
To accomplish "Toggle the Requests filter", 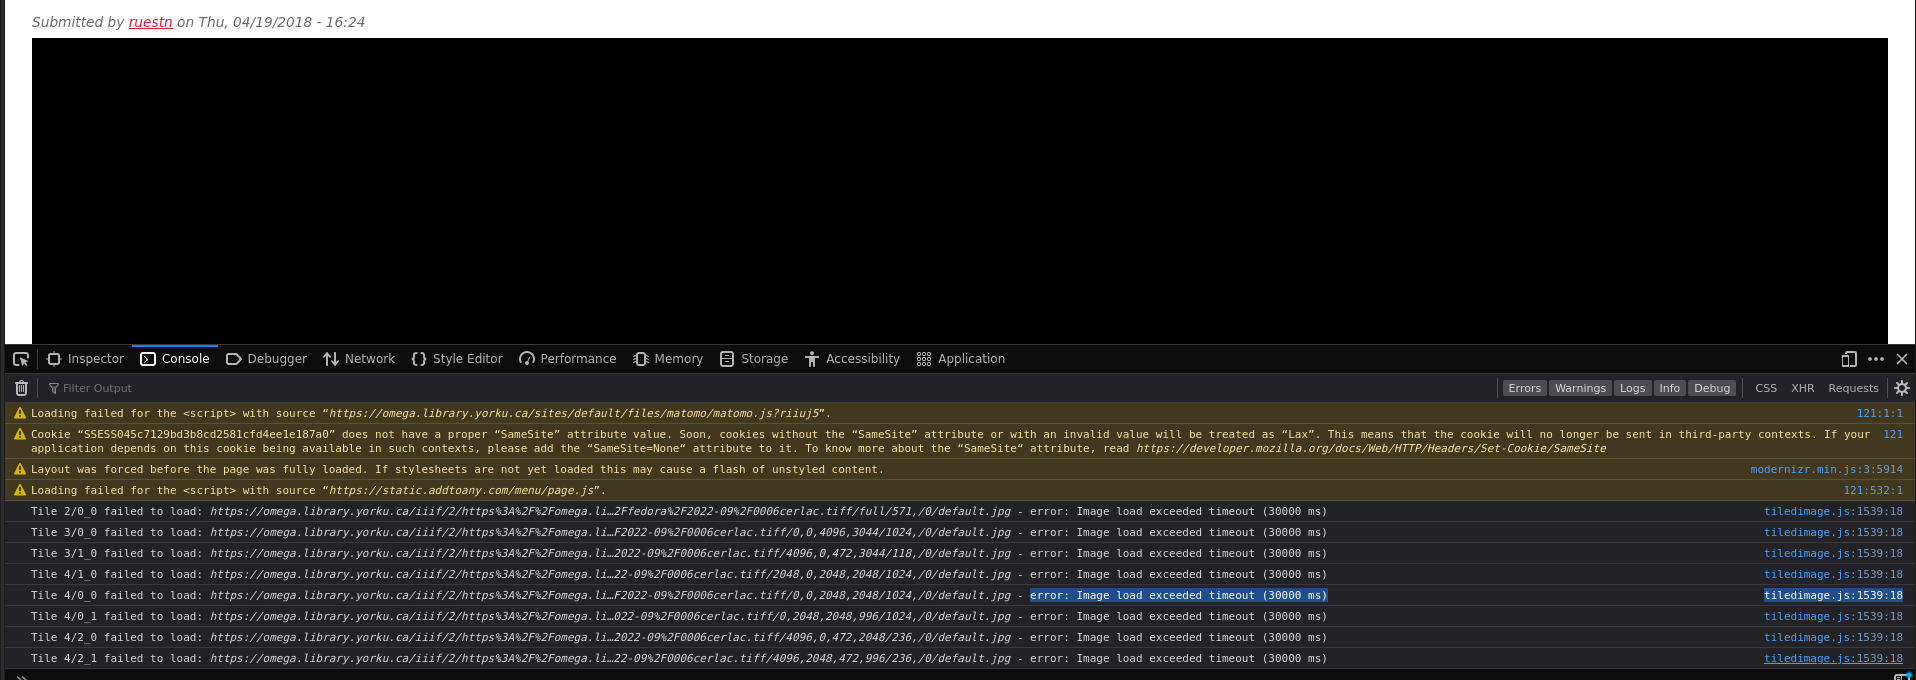I will click(1853, 388).
